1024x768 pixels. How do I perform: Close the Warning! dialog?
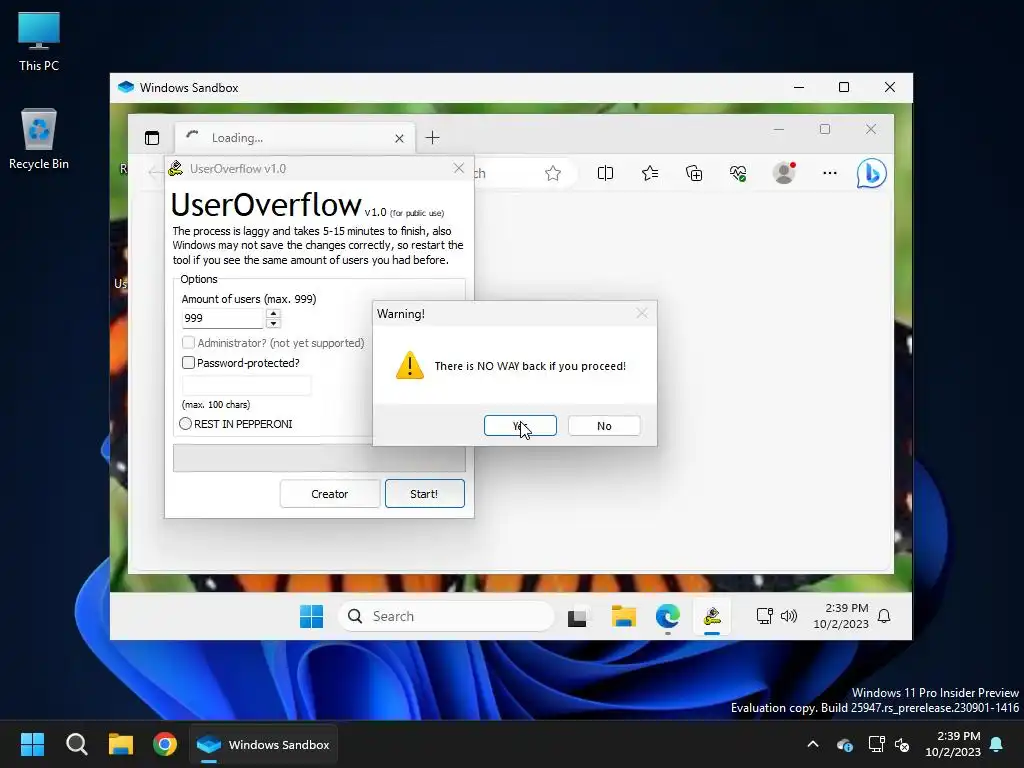coord(642,313)
